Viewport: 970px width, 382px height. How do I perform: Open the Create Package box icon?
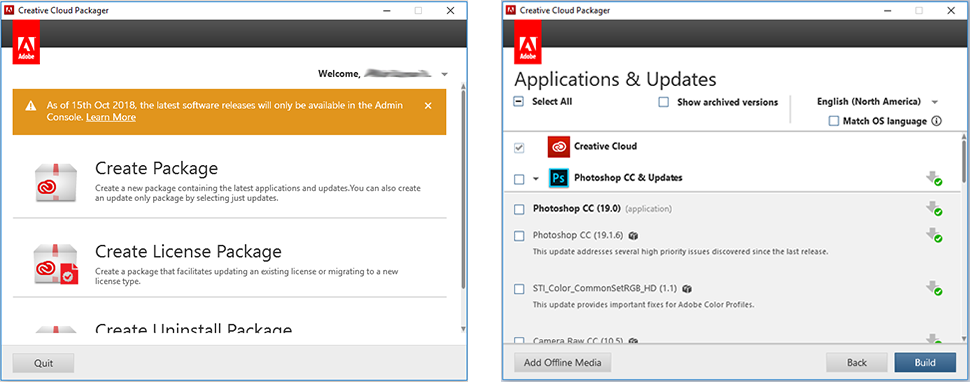click(56, 182)
